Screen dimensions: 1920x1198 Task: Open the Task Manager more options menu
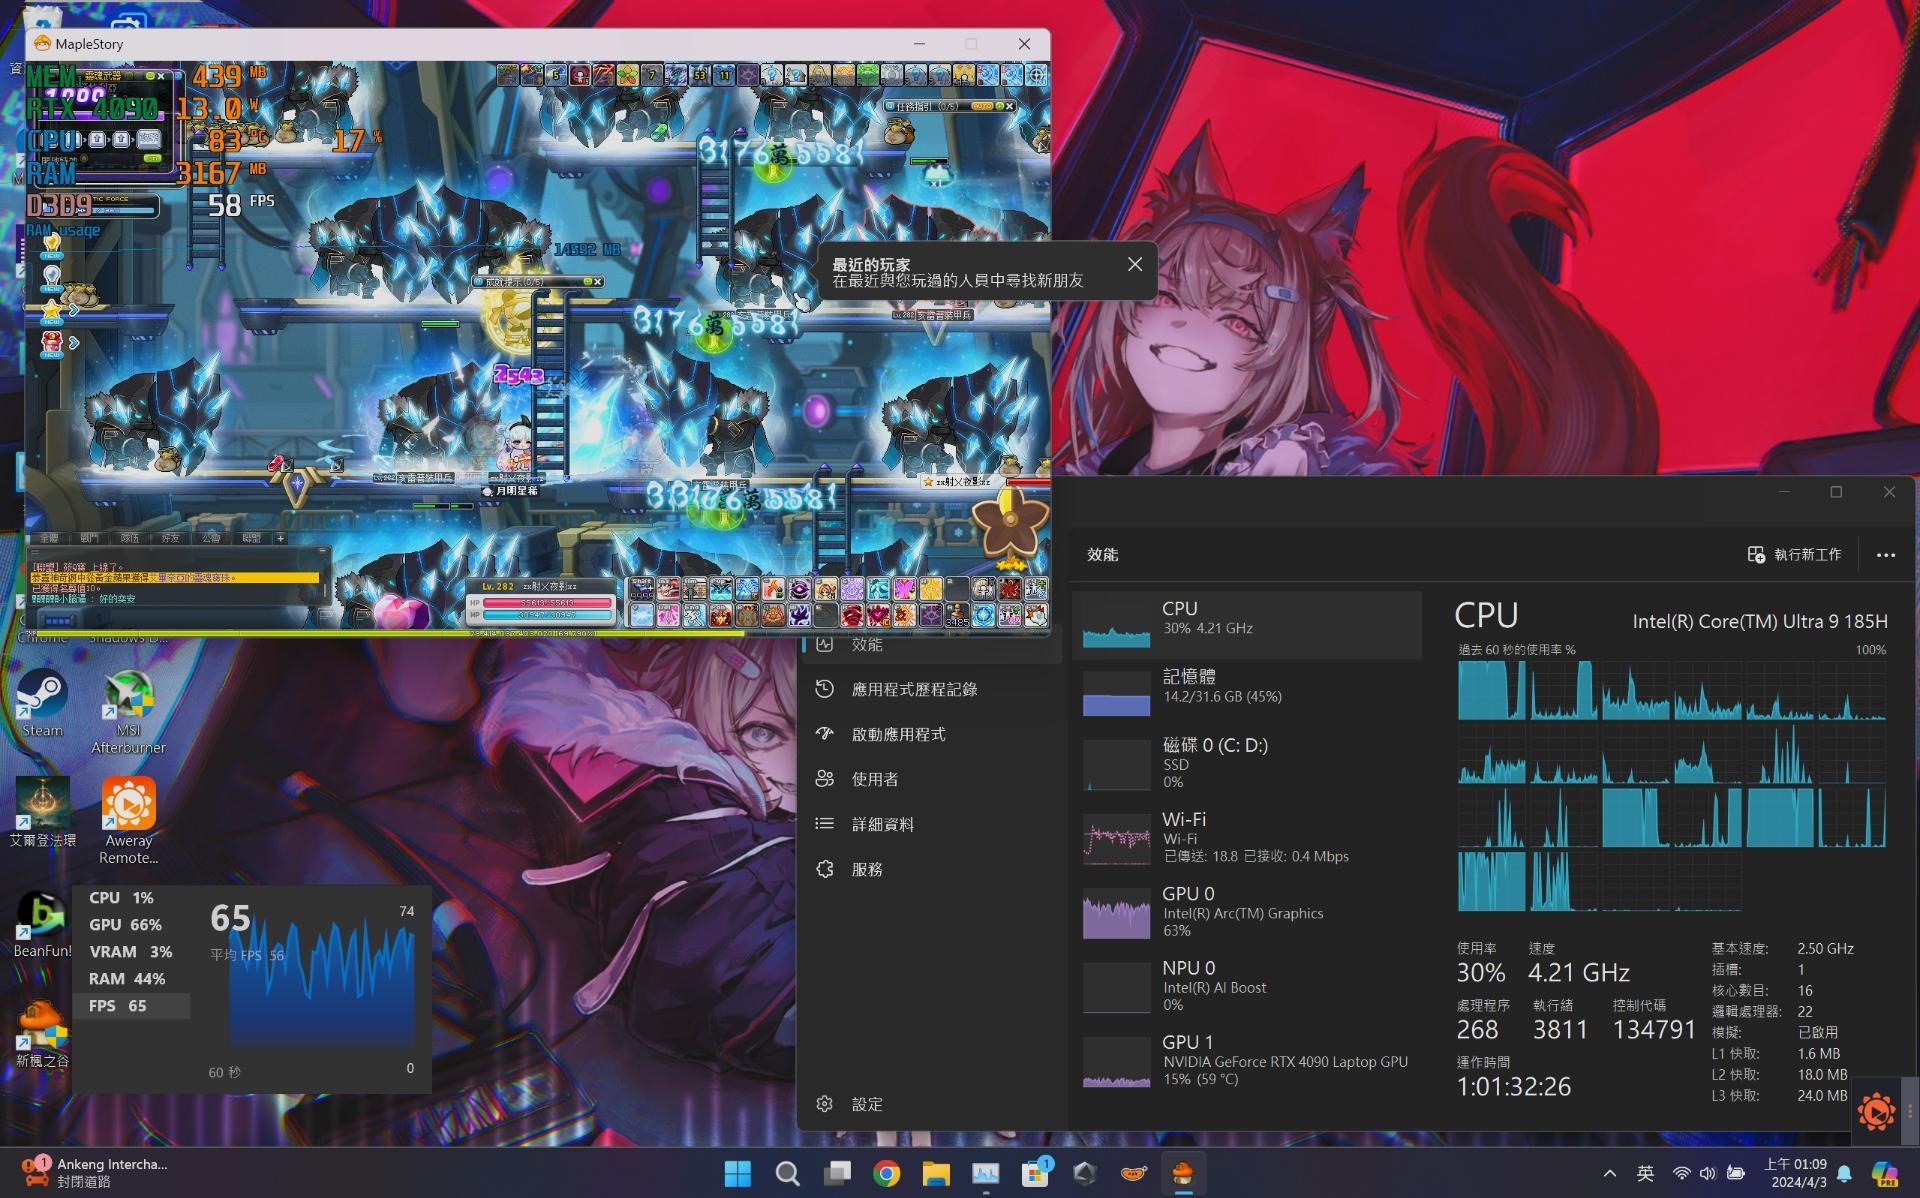tap(1885, 555)
